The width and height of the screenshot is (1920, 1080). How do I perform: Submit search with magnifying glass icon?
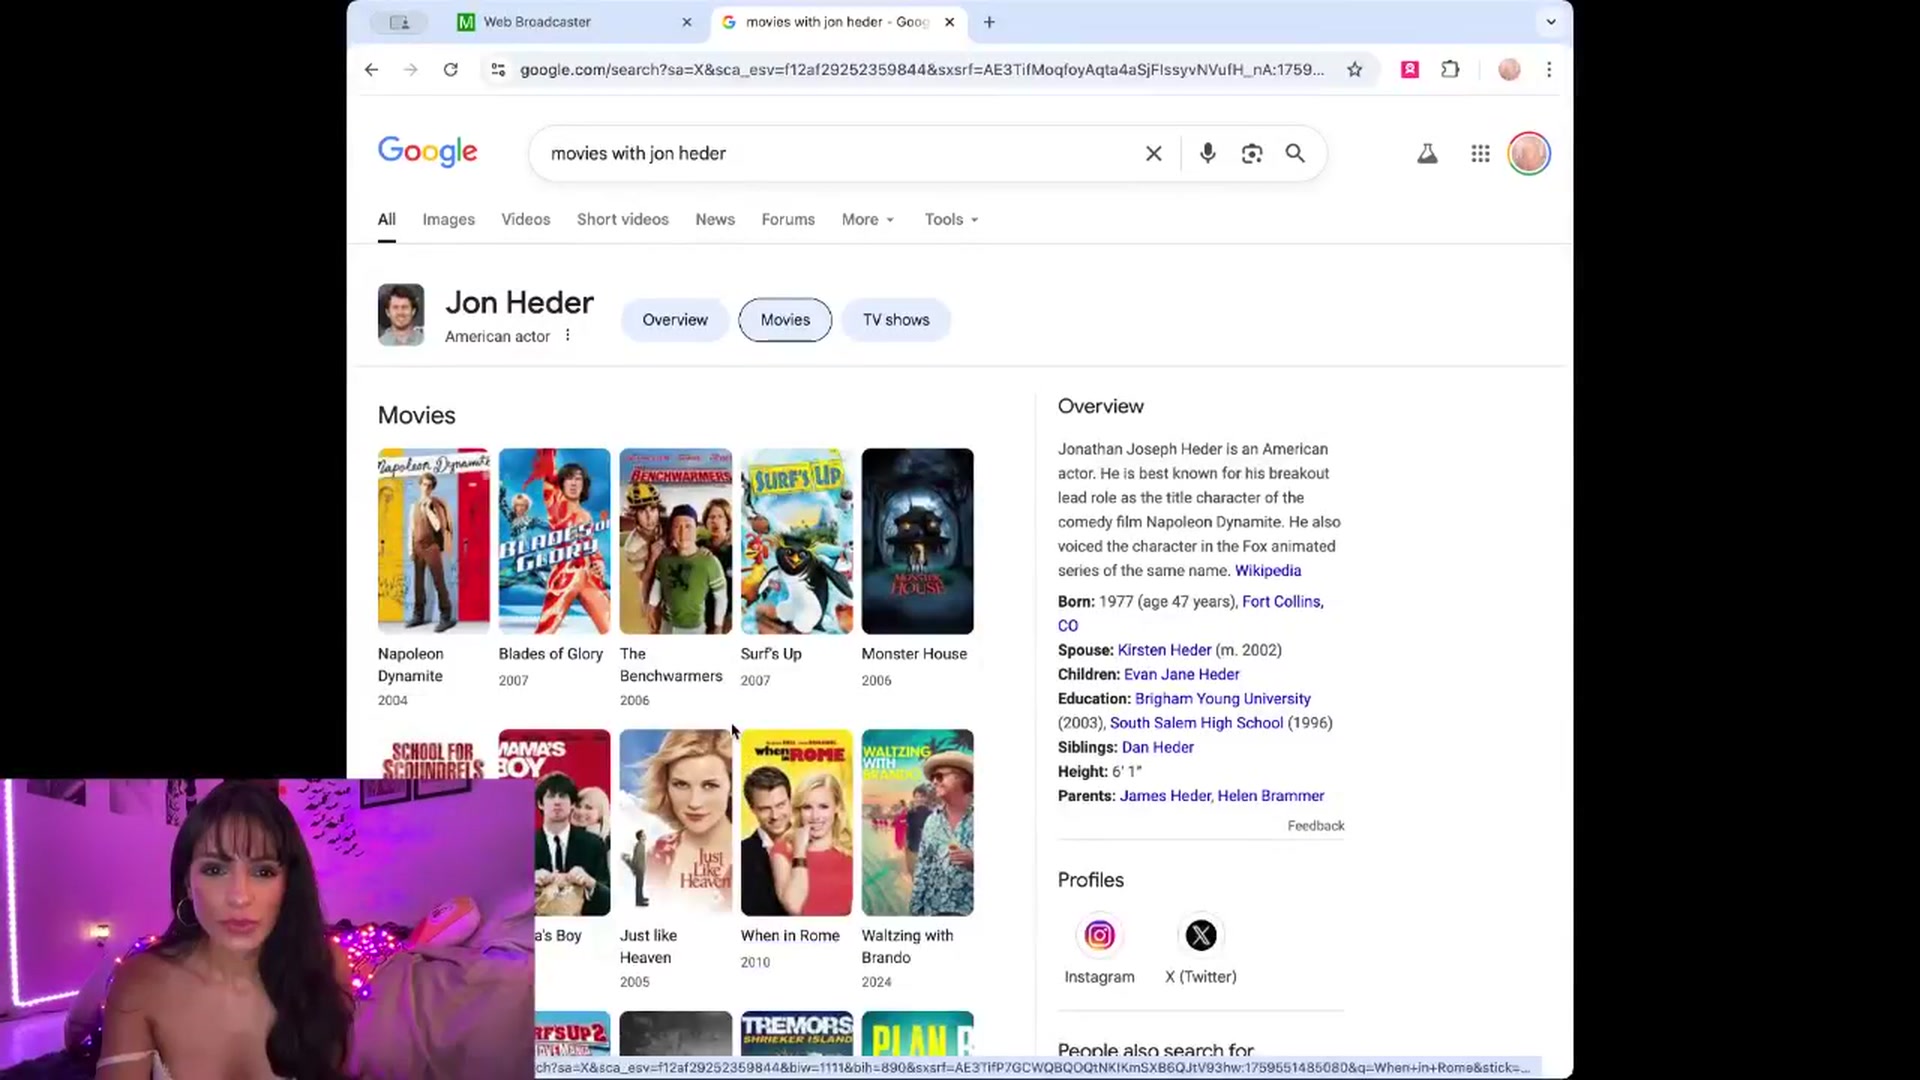(x=1295, y=153)
